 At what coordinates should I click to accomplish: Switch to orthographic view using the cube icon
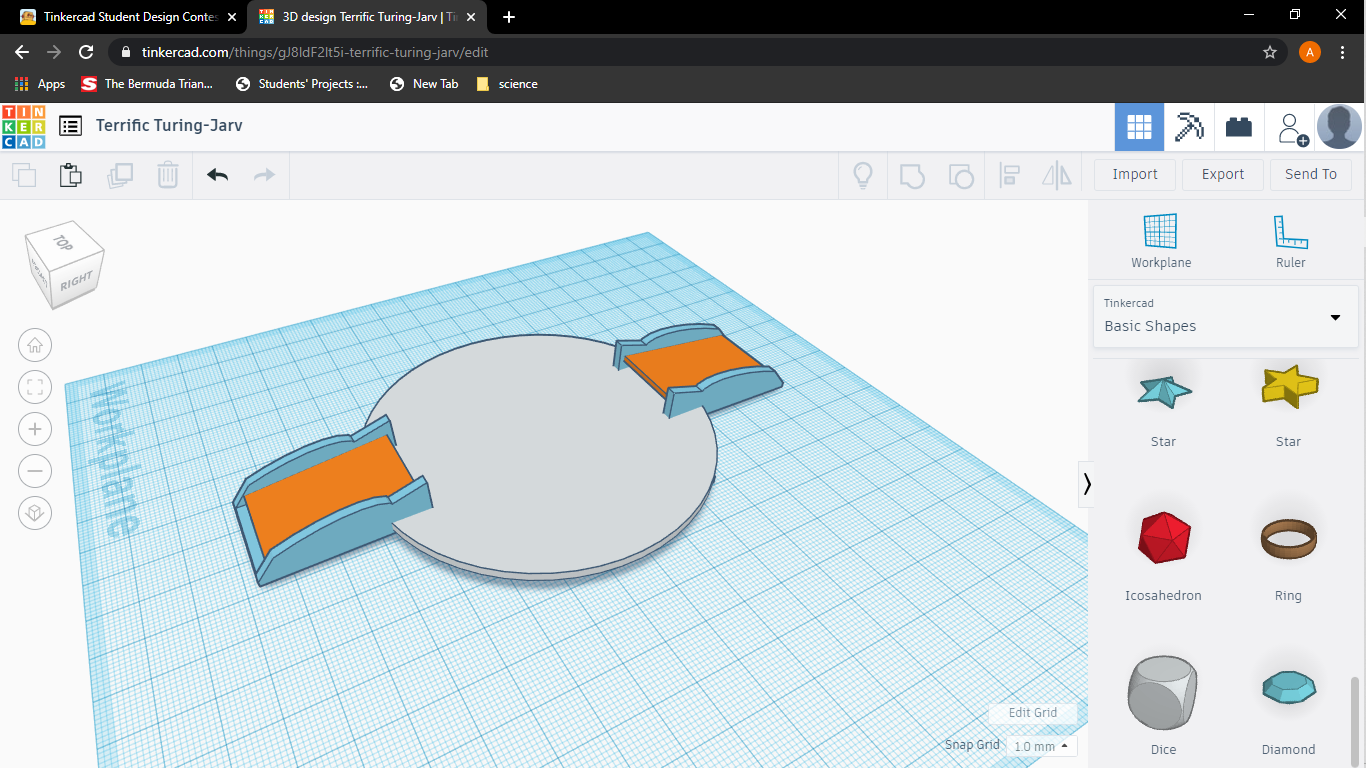(35, 513)
